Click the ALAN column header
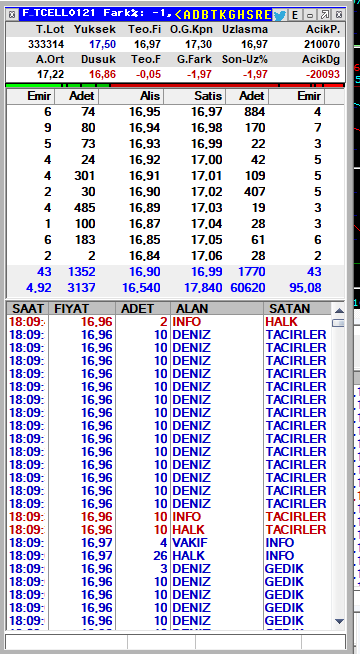The width and height of the screenshot is (360, 654). click(217, 309)
